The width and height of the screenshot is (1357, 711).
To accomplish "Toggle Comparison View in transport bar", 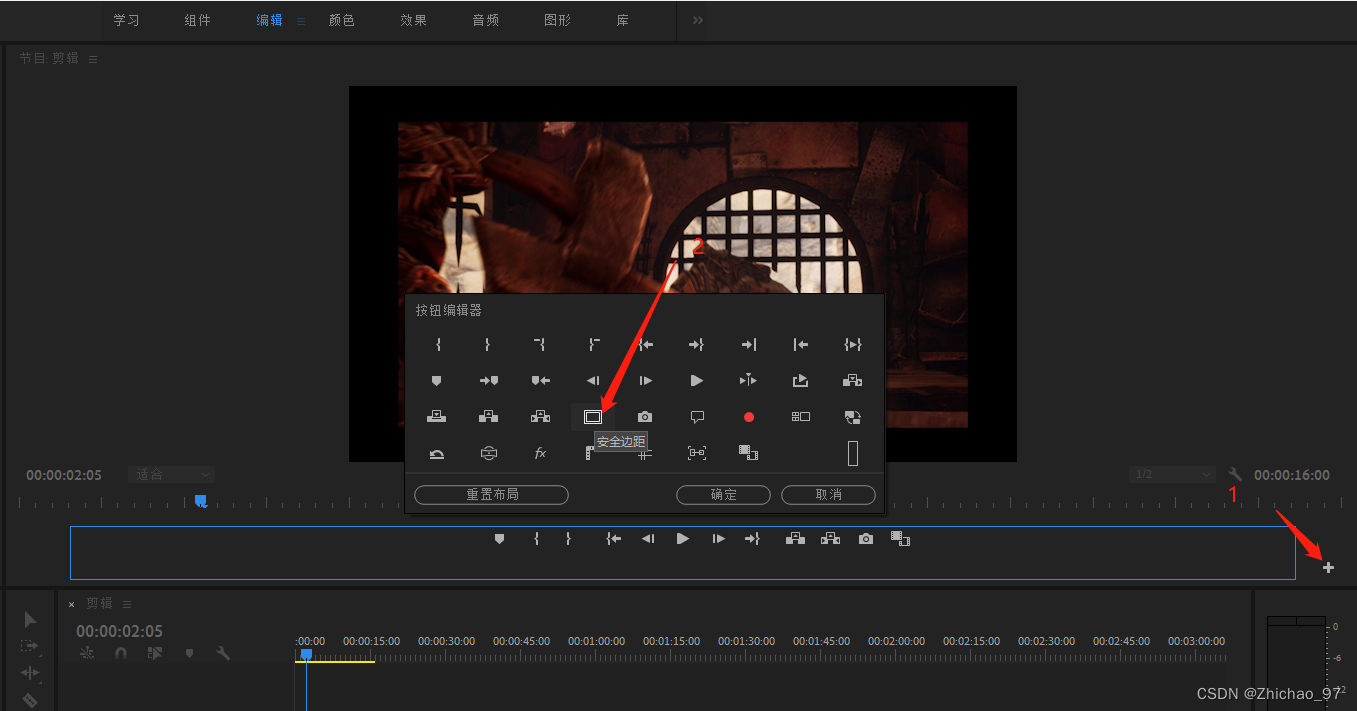I will coord(900,538).
